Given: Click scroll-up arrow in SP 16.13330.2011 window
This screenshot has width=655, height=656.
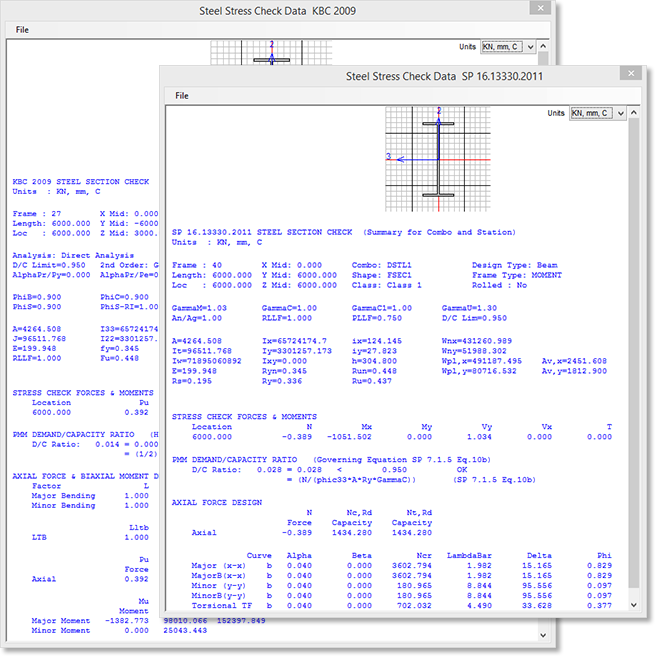Looking at the screenshot, I should pos(636,114).
